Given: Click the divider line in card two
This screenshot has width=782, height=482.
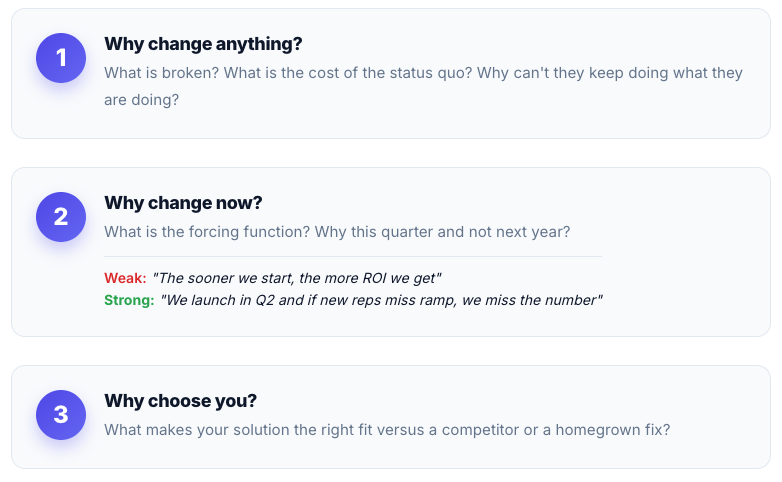Looking at the screenshot, I should pyautogui.click(x=353, y=256).
